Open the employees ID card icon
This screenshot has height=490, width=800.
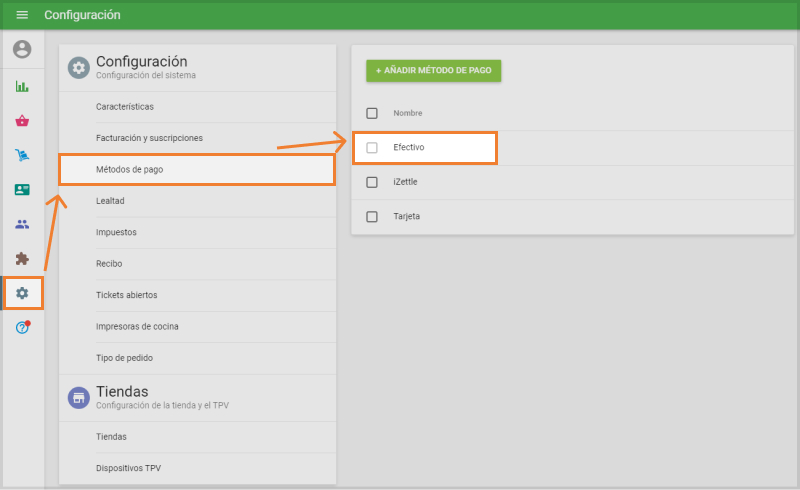(22, 189)
